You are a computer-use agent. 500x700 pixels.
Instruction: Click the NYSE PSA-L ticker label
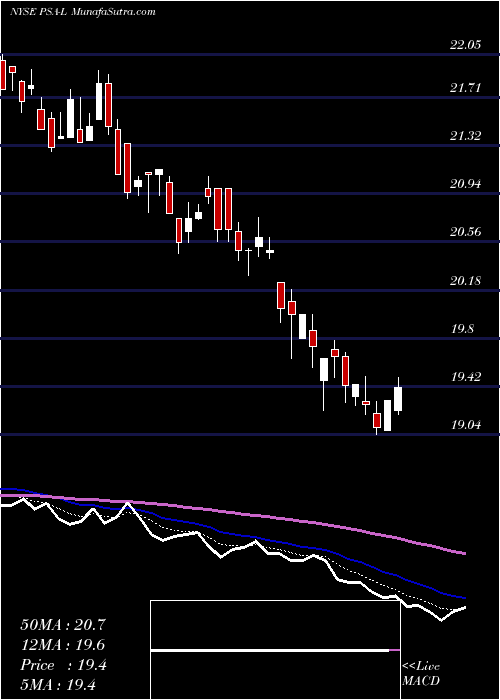point(38,11)
